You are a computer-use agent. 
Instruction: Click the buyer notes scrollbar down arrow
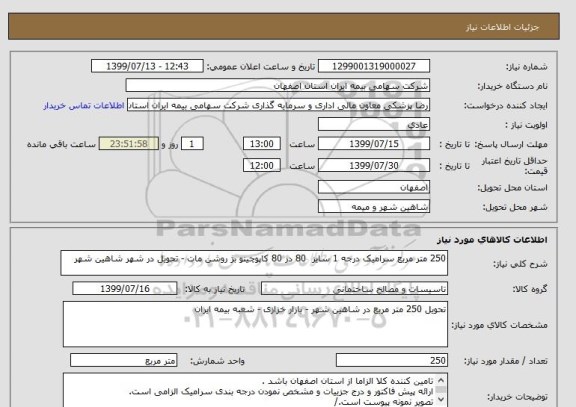click(441, 399)
